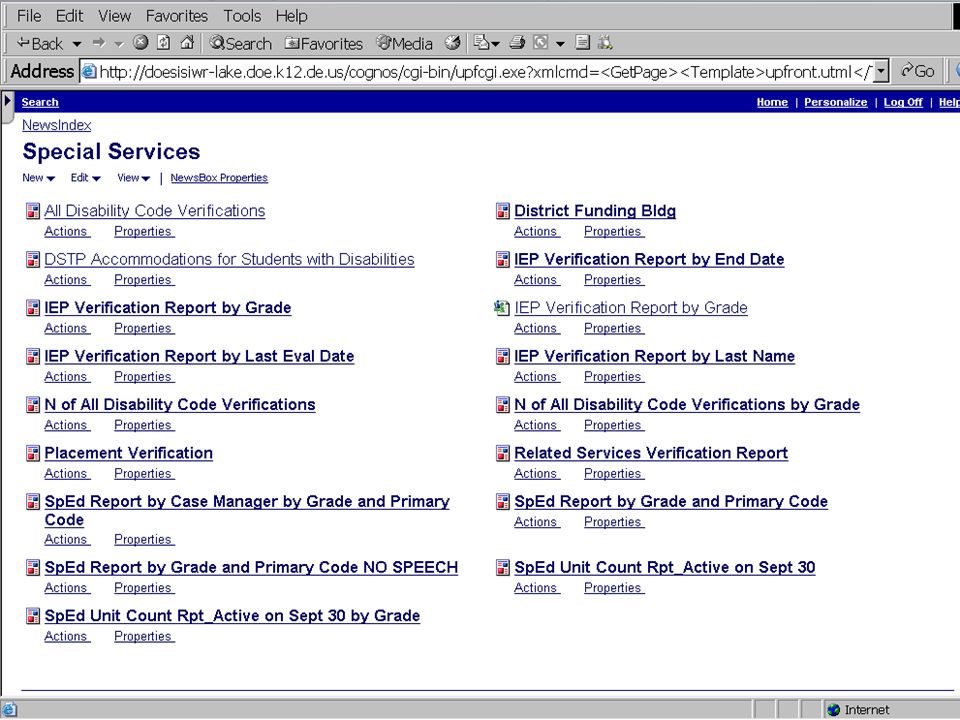960x720 pixels.
Task: Go to the NewsIndex breadcrumb link
Action: coord(56,125)
